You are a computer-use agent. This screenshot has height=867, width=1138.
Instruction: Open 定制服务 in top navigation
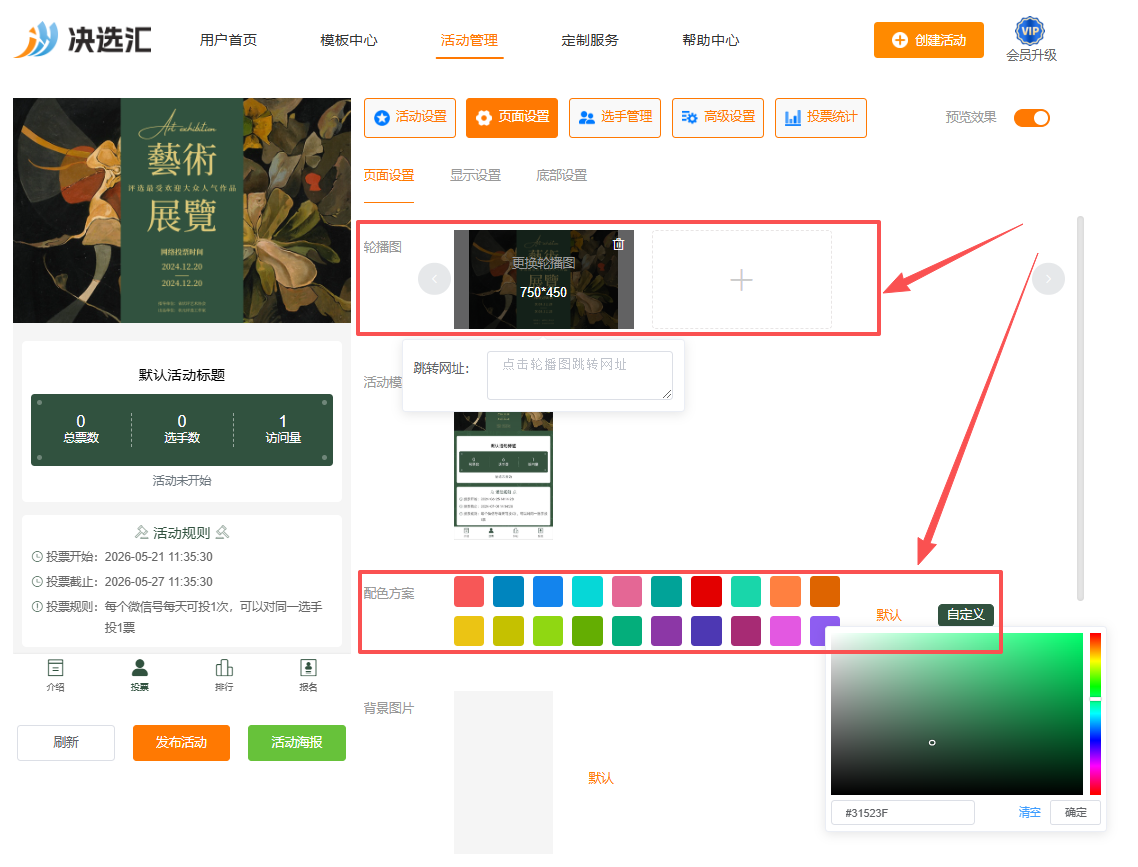(590, 40)
